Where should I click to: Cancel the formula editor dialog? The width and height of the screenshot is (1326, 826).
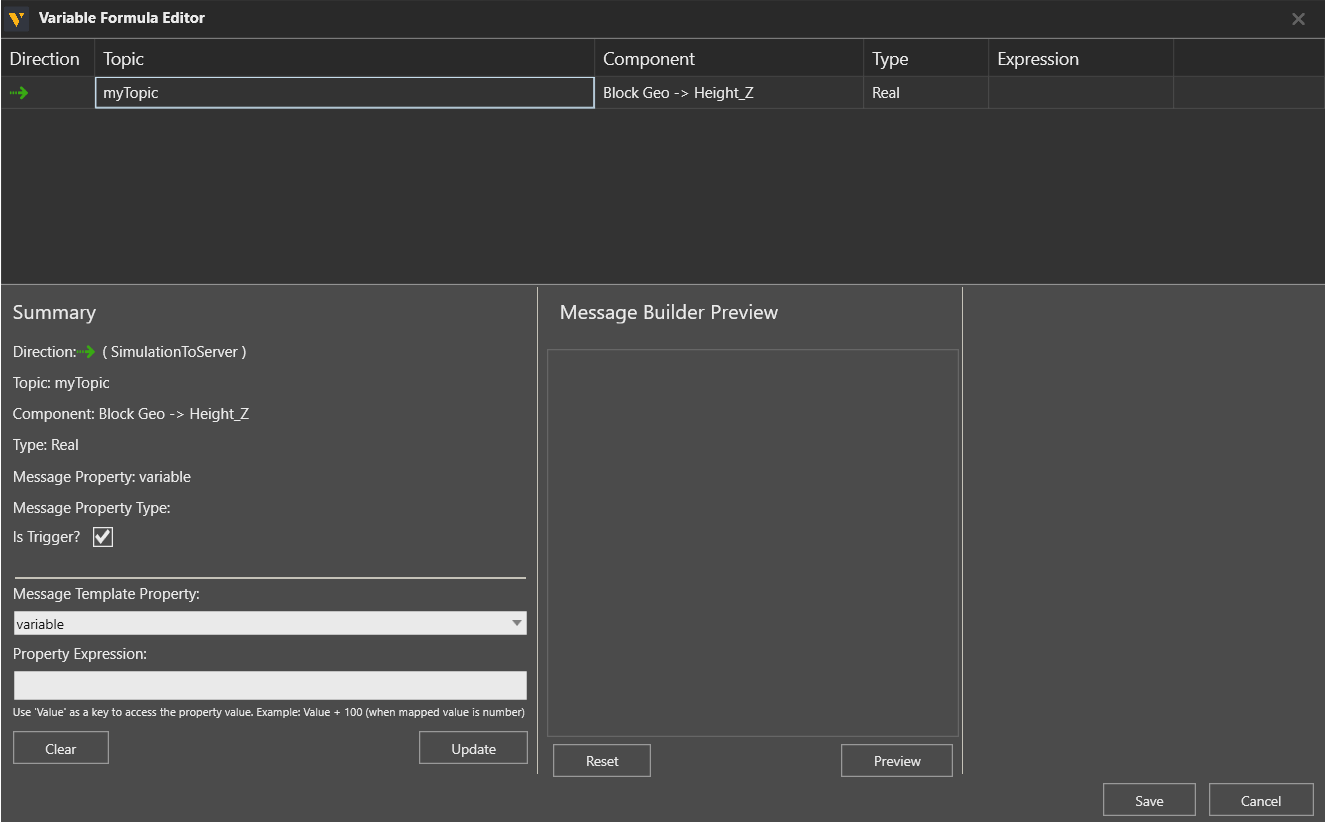coord(1260,800)
